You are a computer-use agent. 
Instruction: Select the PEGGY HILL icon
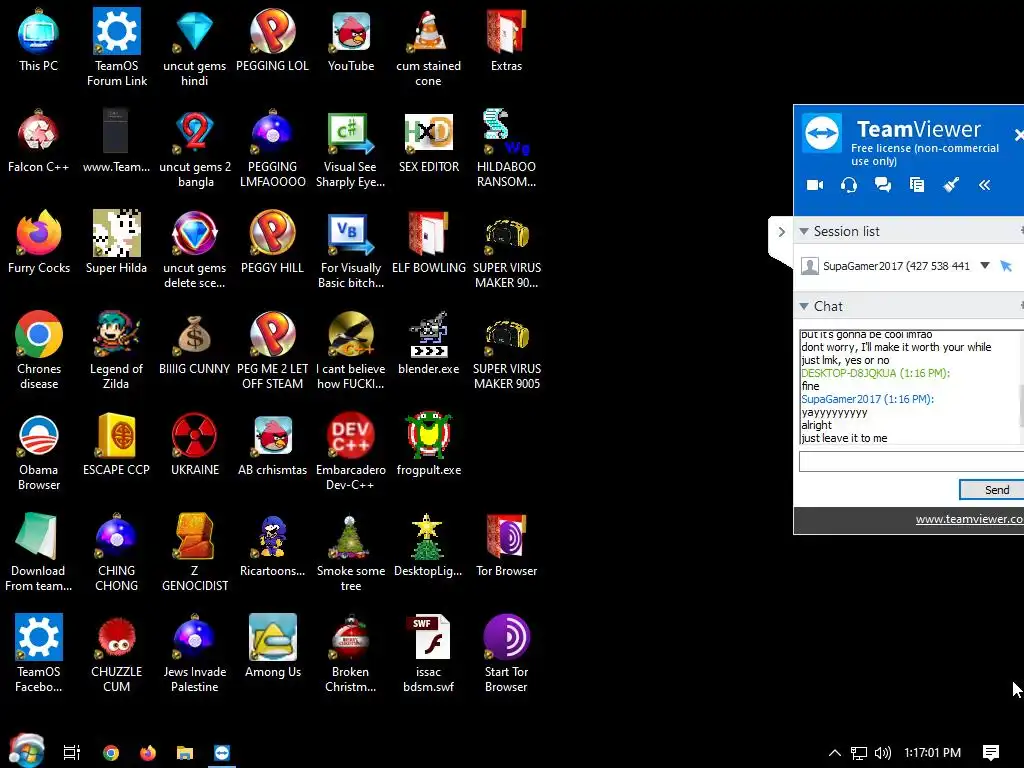tap(272, 243)
